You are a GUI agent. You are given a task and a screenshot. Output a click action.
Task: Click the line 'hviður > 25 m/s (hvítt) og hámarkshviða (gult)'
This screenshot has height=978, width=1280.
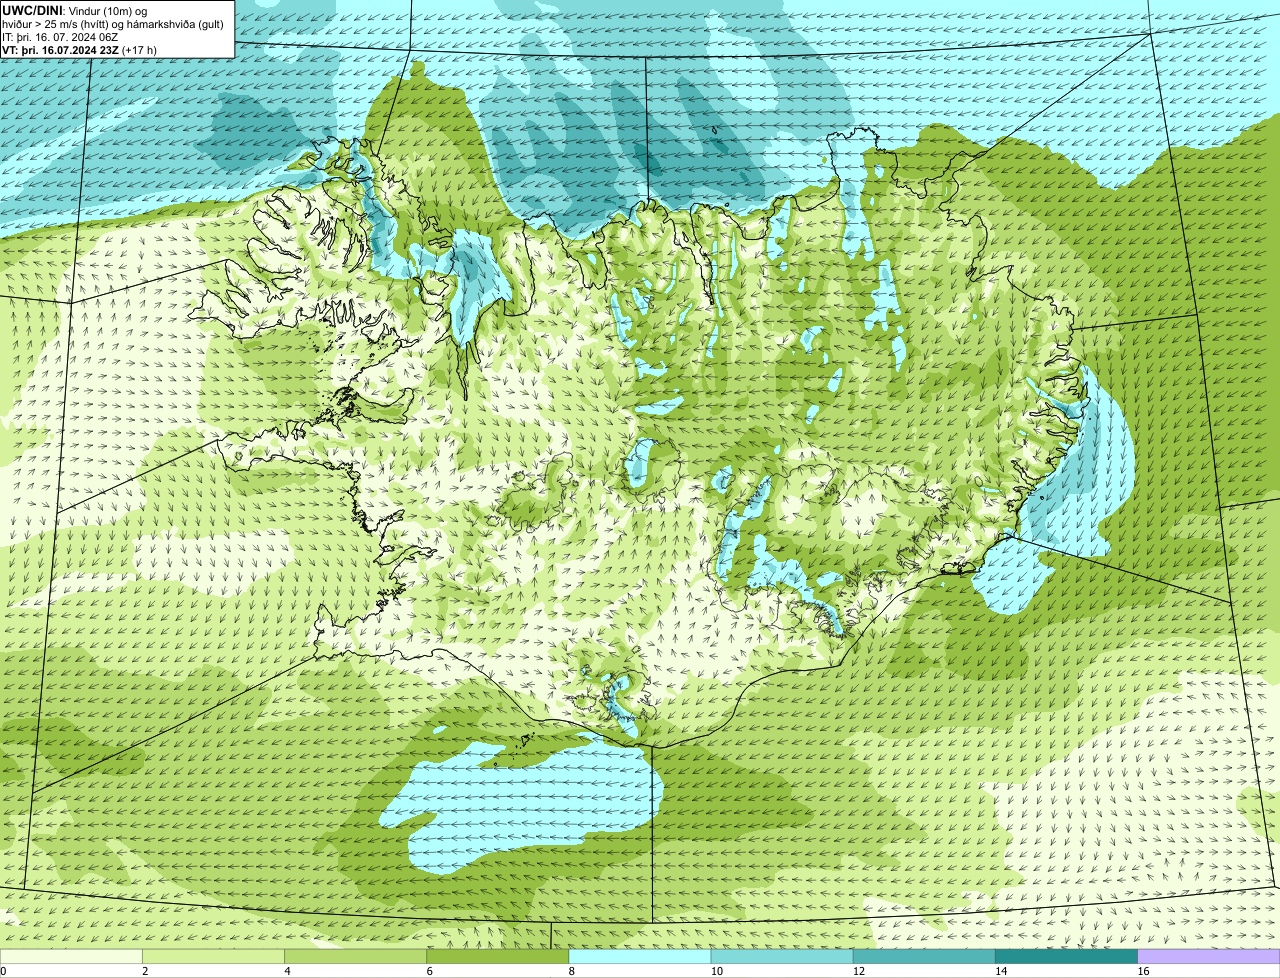tap(113, 24)
